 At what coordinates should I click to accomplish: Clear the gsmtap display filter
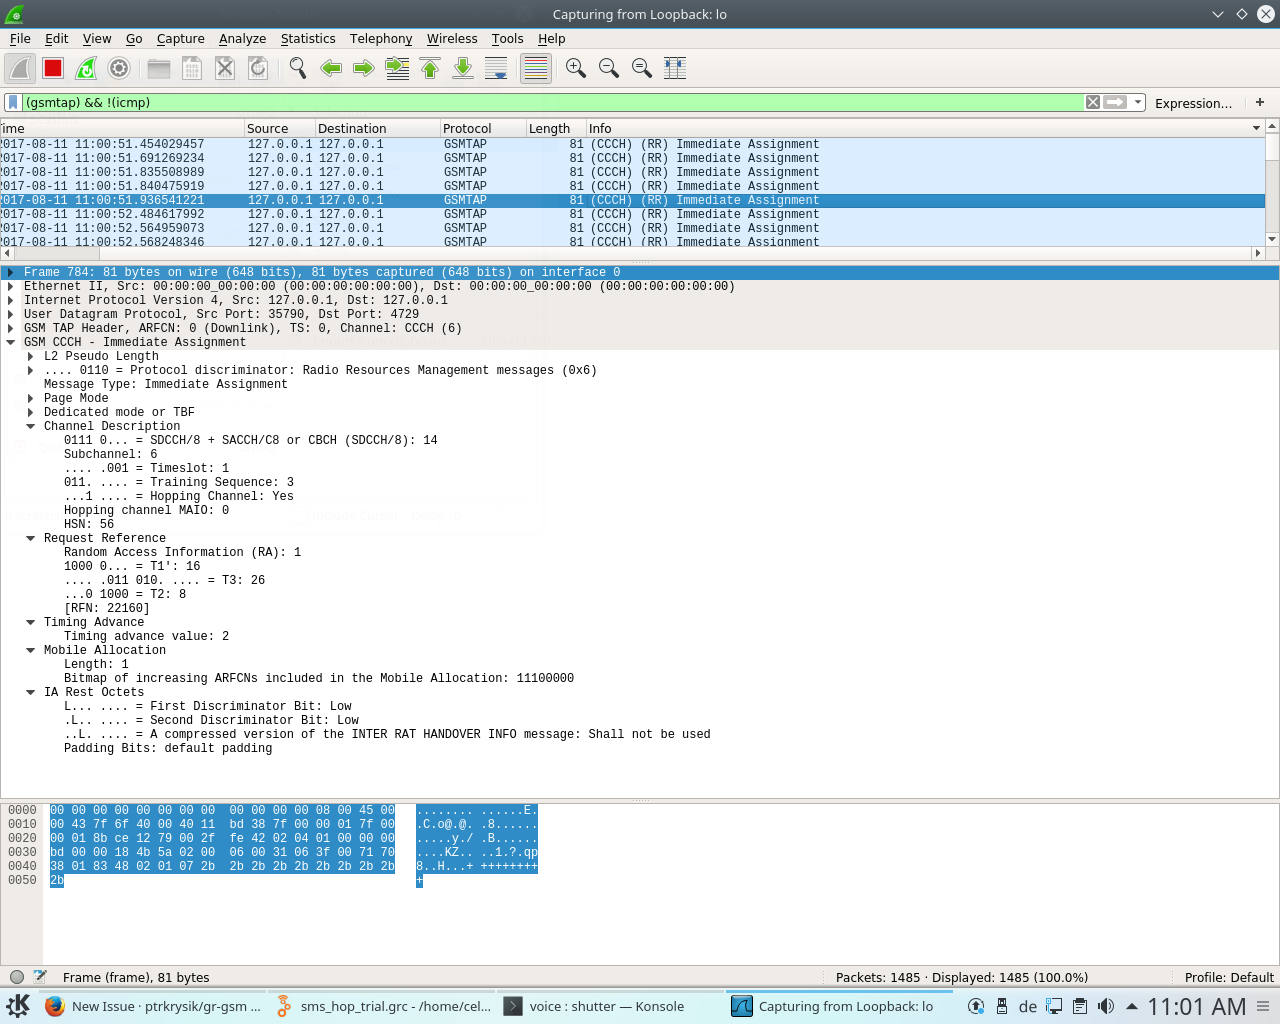tap(1092, 102)
